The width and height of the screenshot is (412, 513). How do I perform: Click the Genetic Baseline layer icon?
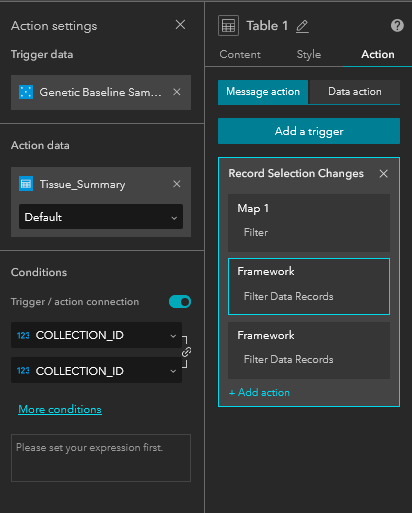click(x=26, y=92)
